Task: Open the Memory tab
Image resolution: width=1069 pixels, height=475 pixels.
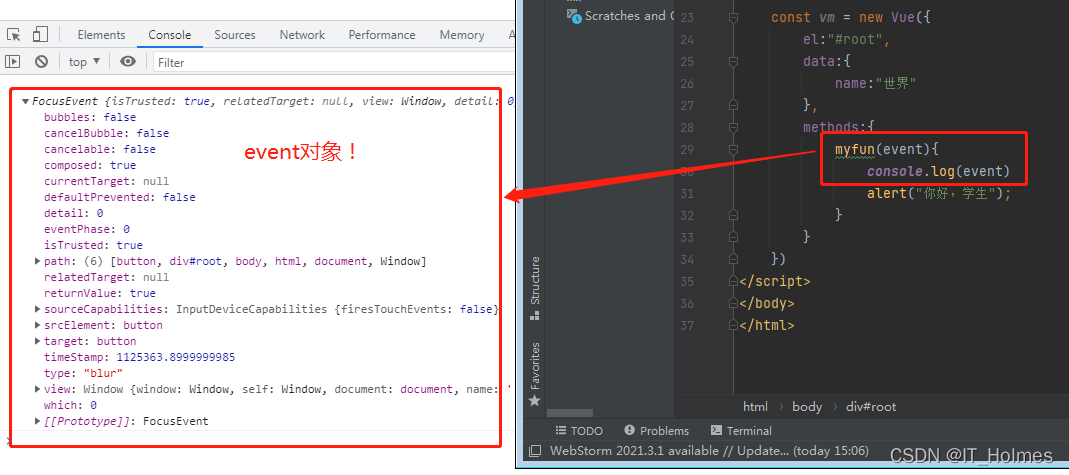Action: pyautogui.click(x=462, y=35)
